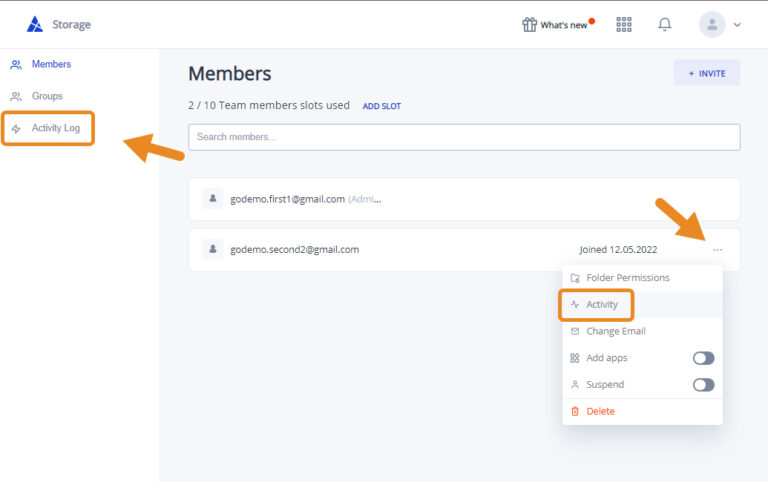Open the apps grid icon
Image resolution: width=768 pixels, height=482 pixels.
pos(624,24)
